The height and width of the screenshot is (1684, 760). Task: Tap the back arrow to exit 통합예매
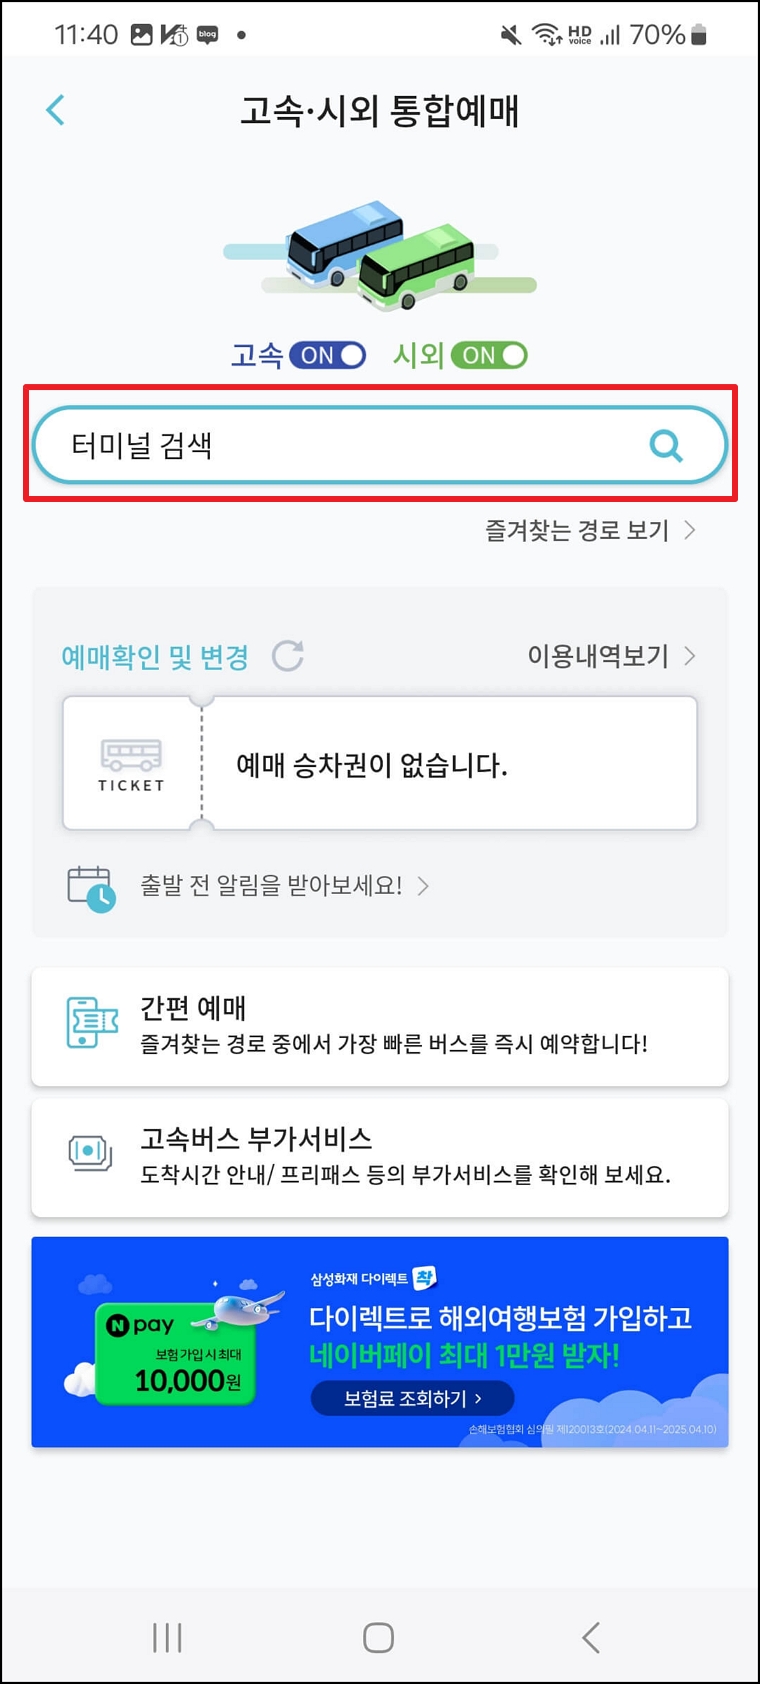pyautogui.click(x=55, y=110)
